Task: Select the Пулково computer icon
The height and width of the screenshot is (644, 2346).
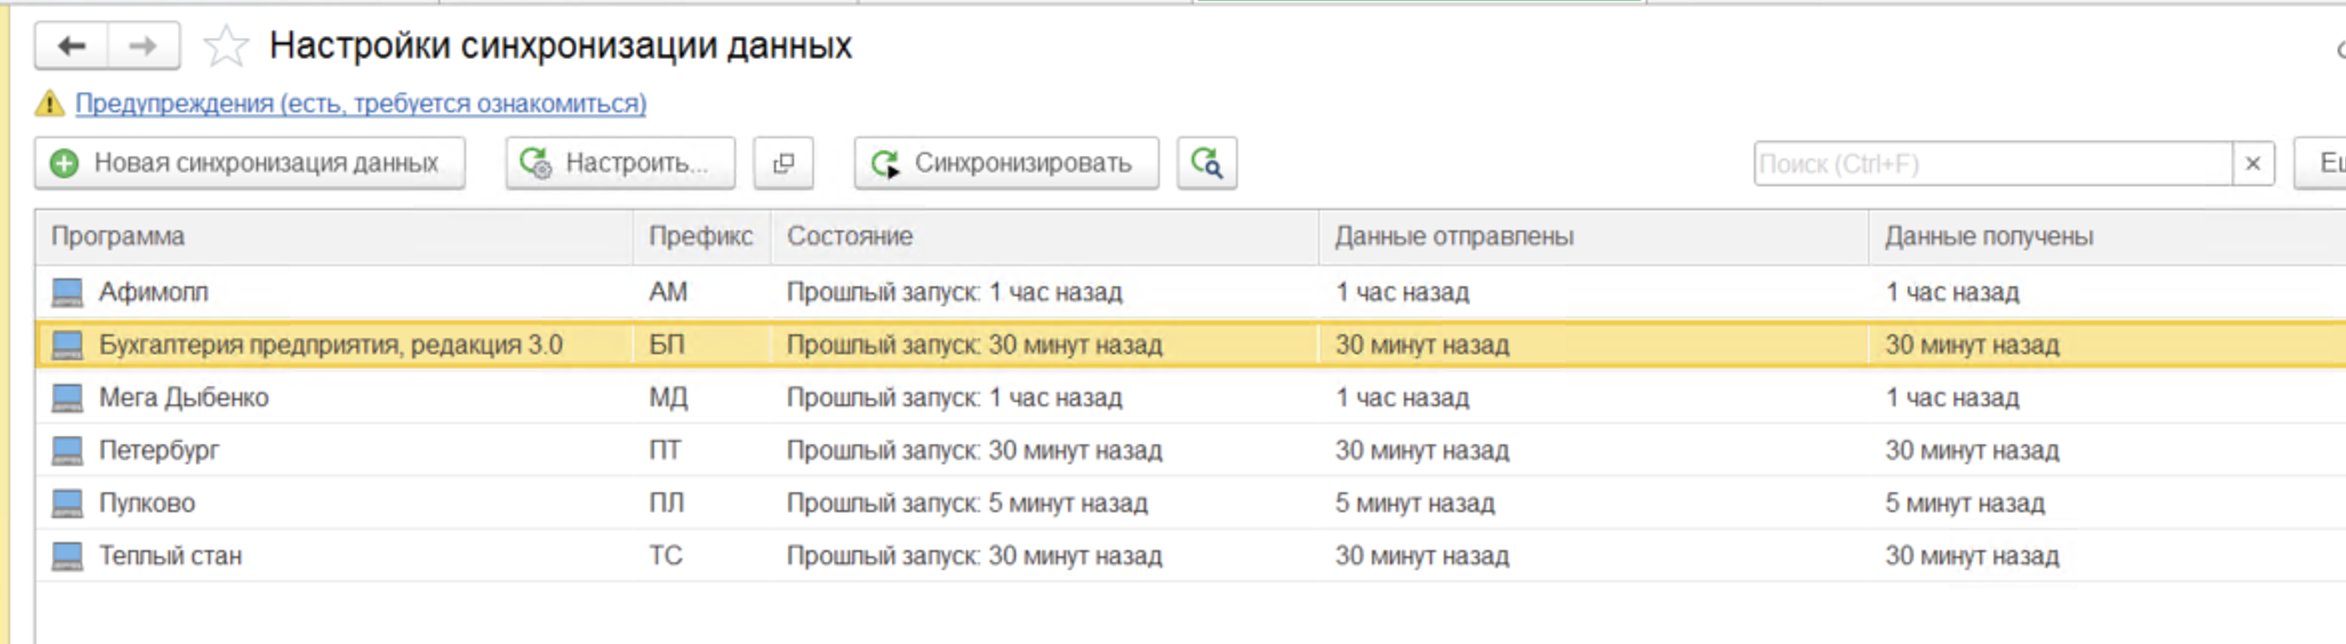Action: [67, 503]
